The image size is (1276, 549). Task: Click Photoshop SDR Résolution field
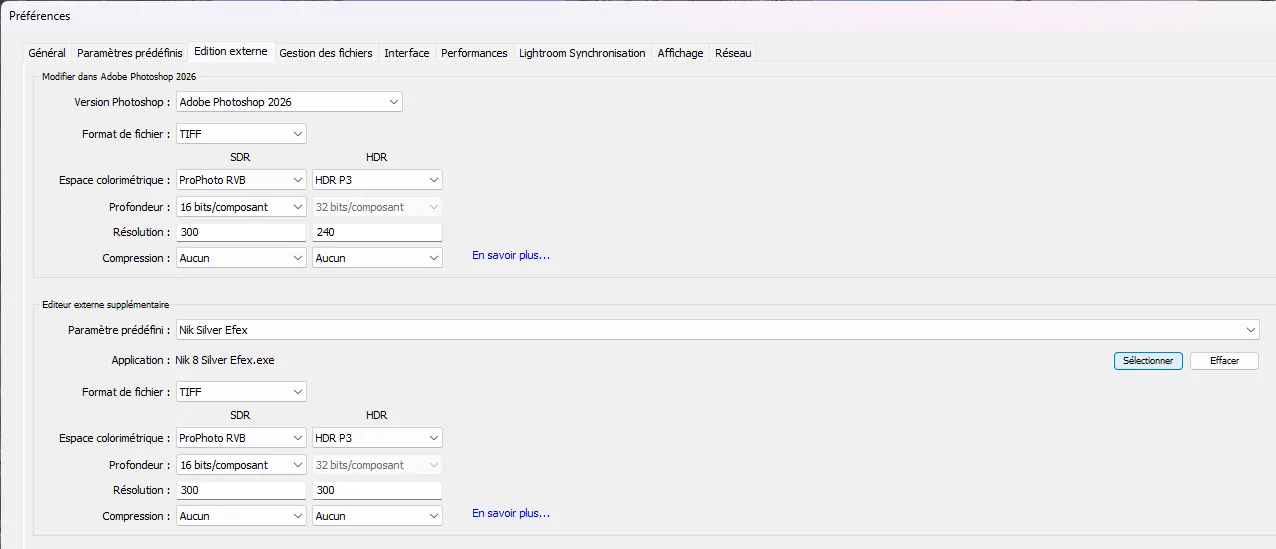pos(241,232)
